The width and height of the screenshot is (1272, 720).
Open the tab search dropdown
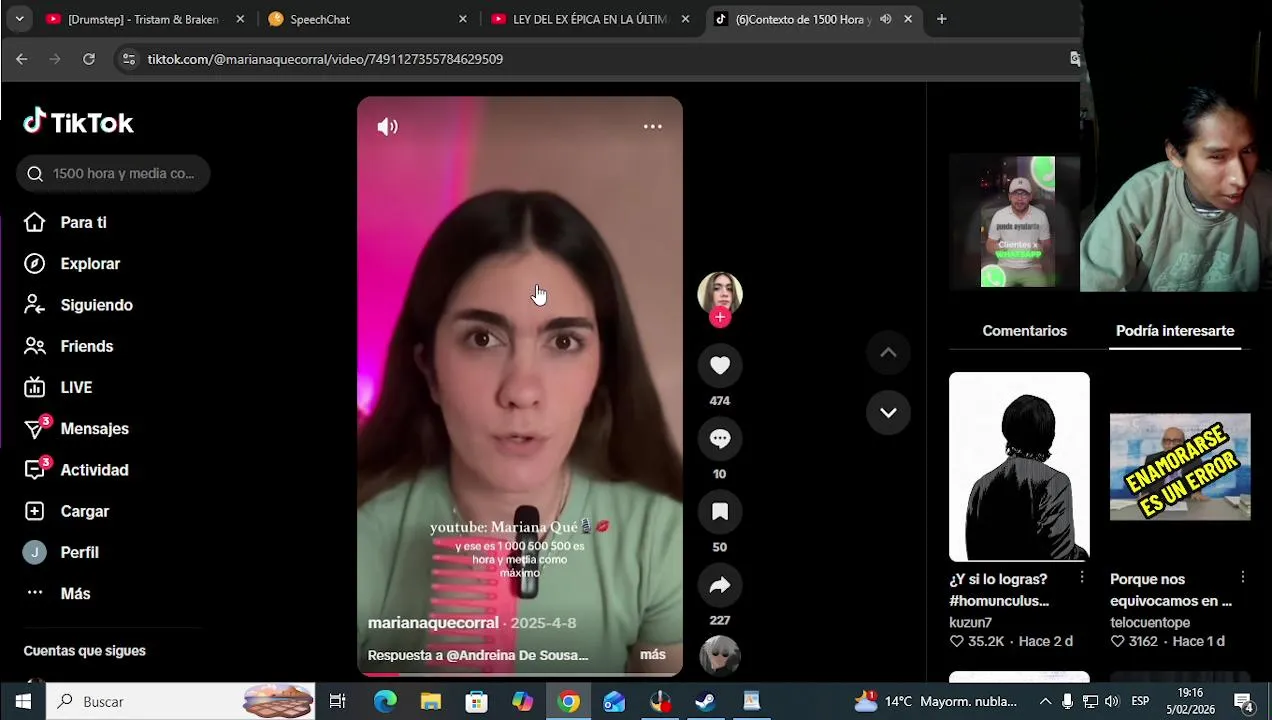point(19,19)
